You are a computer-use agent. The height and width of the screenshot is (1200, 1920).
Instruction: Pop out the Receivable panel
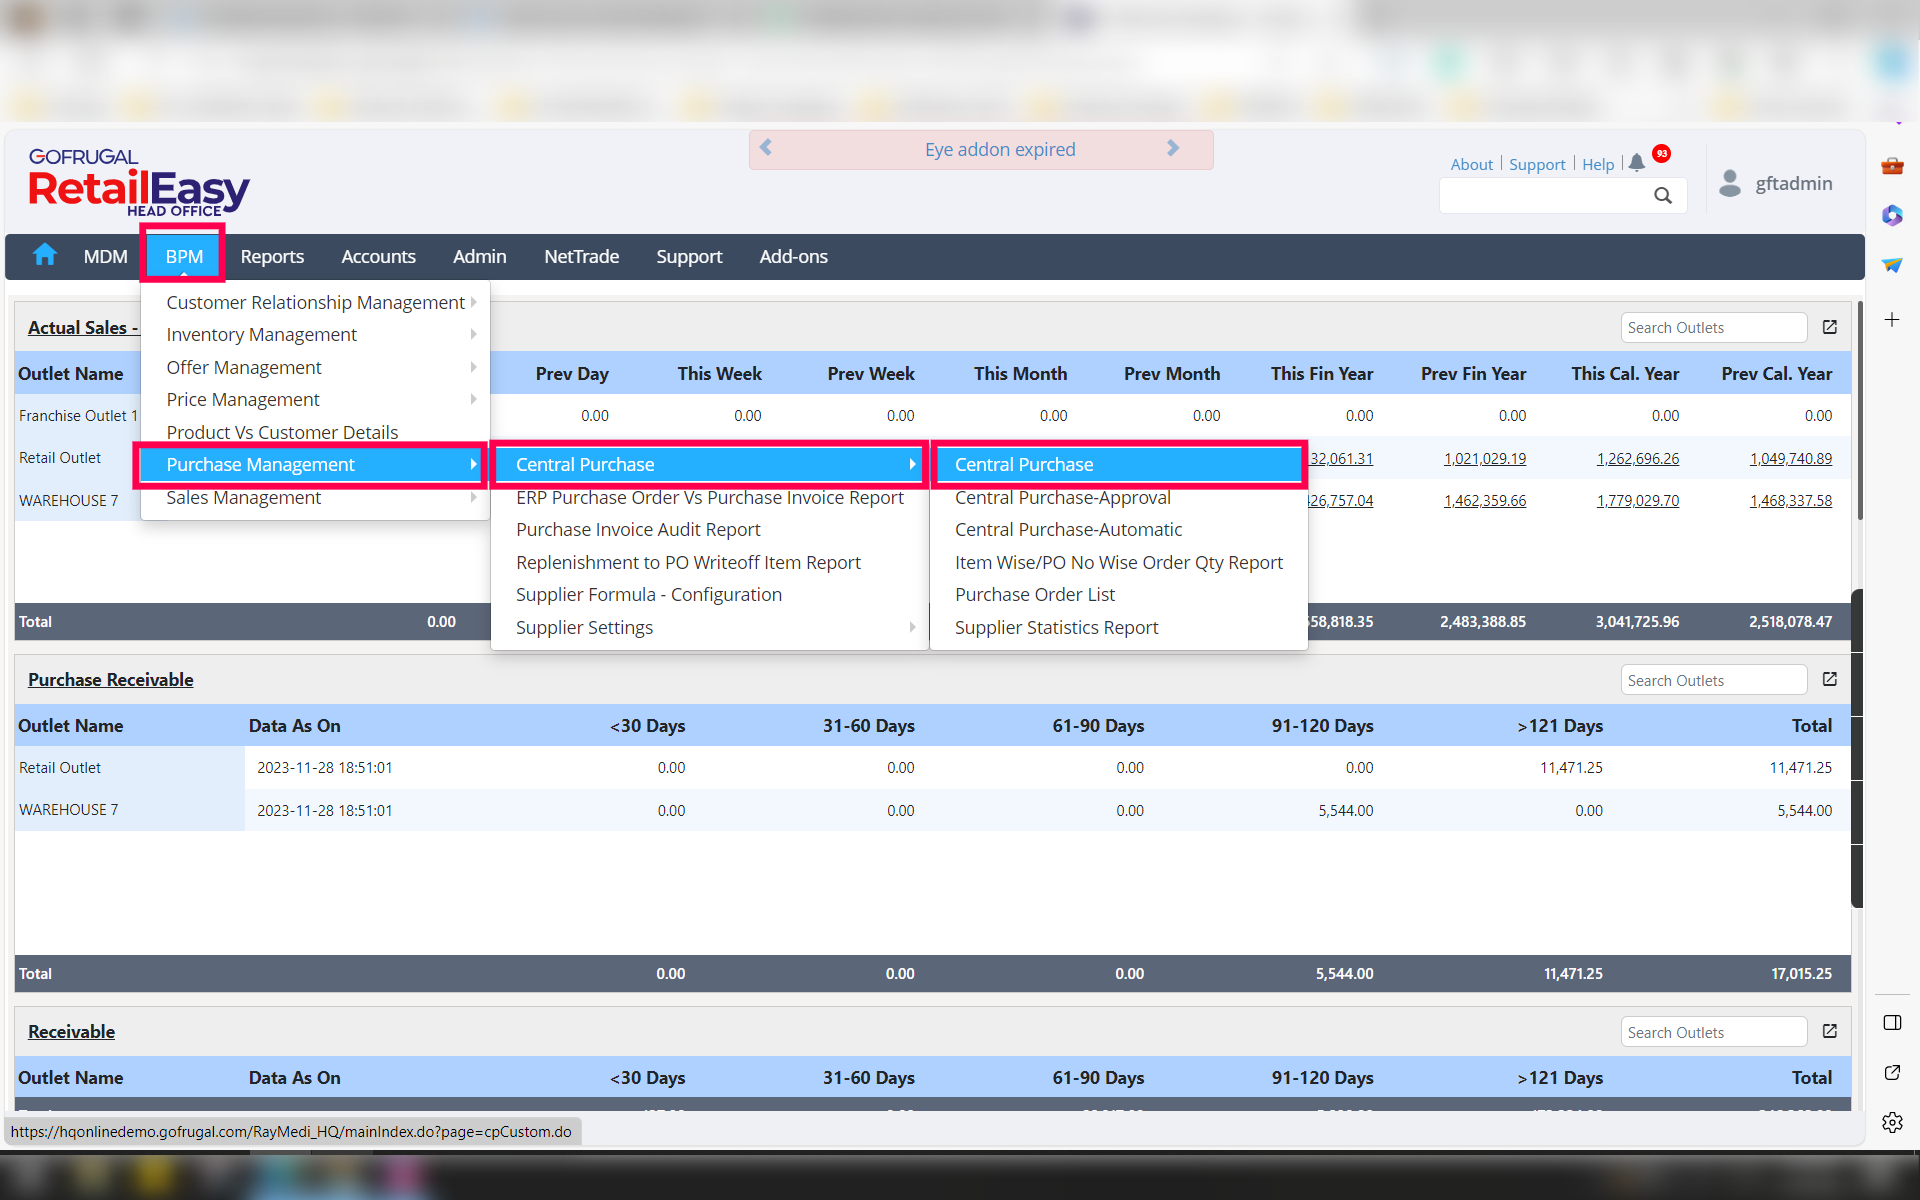pyautogui.click(x=1829, y=1031)
